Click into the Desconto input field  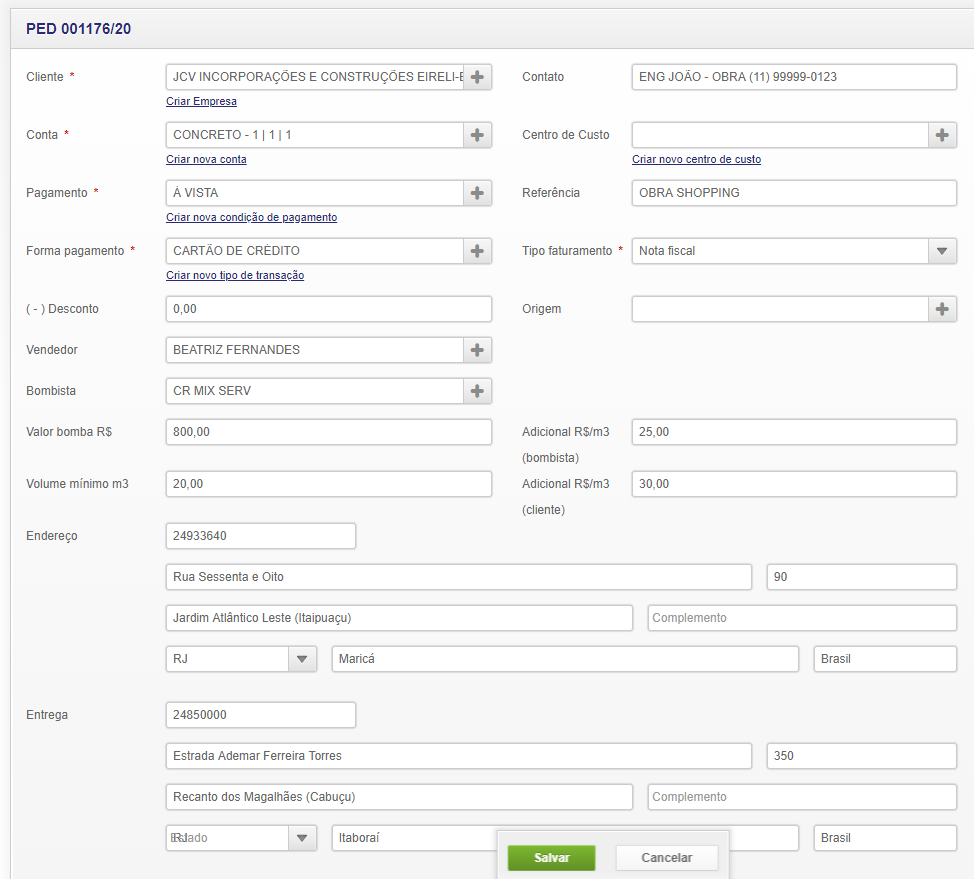[x=328, y=309]
